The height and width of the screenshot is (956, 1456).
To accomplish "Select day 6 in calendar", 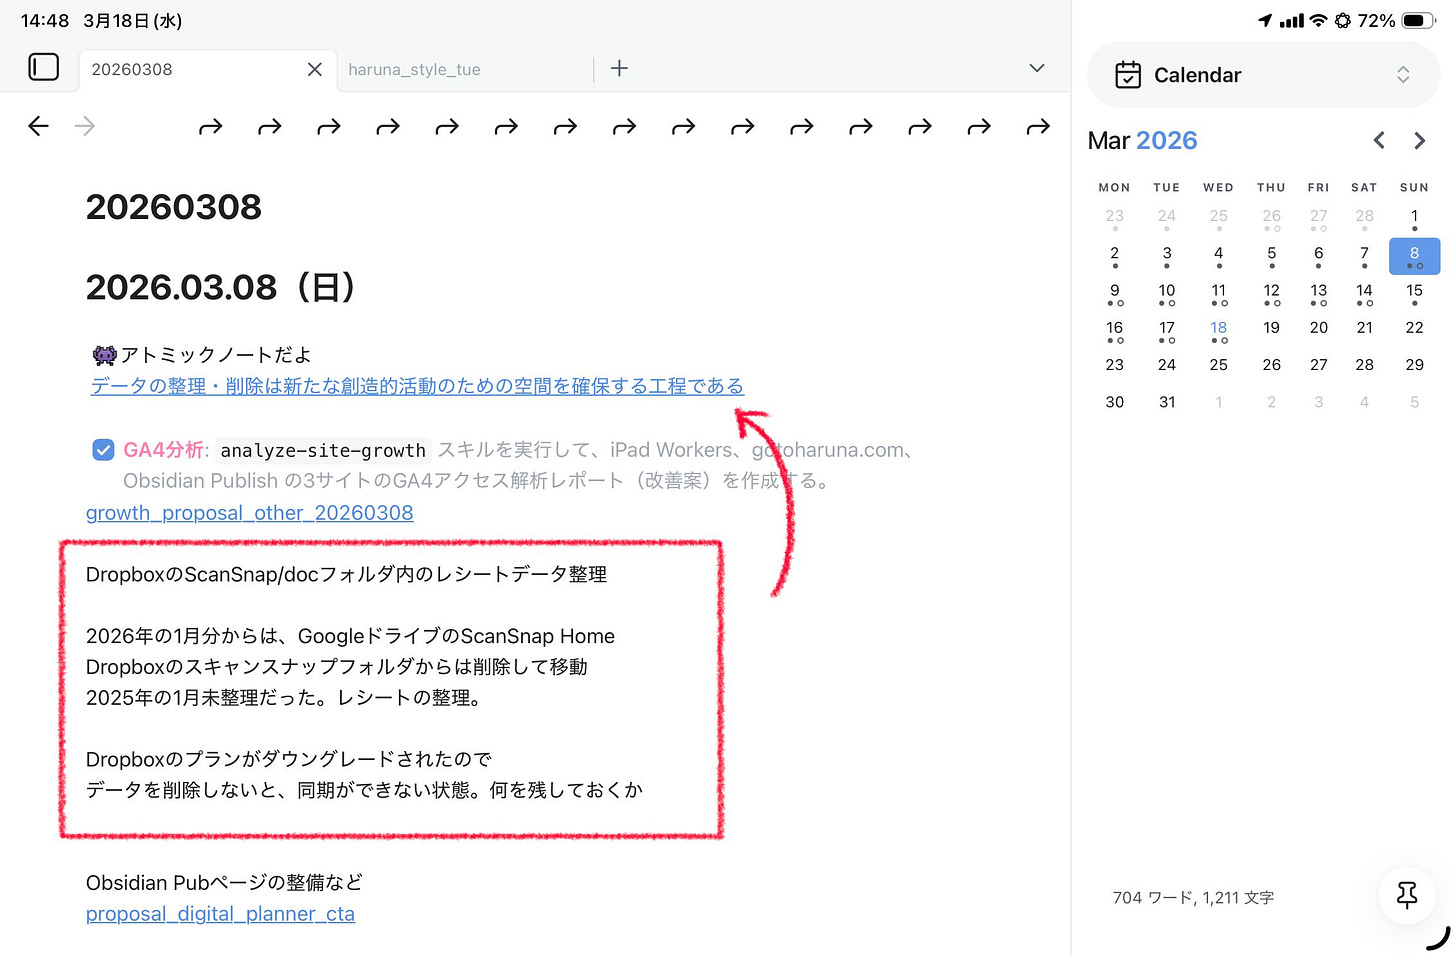I will (1318, 256).
